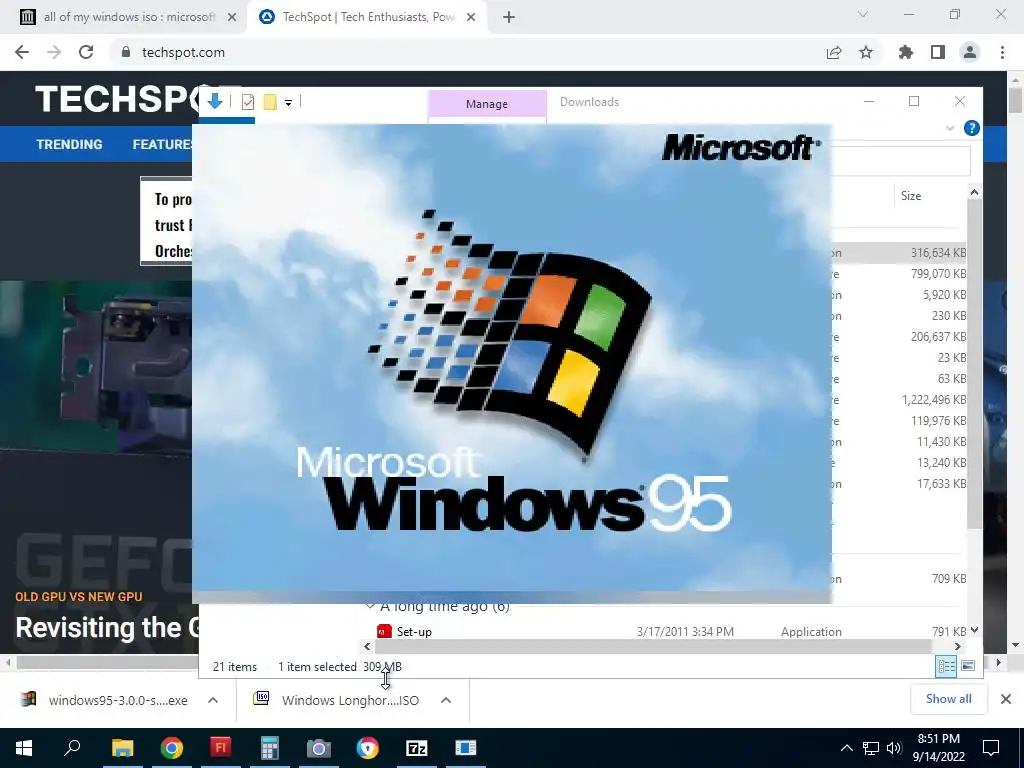Viewport: 1024px width, 768px height.
Task: Open the Chrome profile avatar
Action: click(970, 52)
